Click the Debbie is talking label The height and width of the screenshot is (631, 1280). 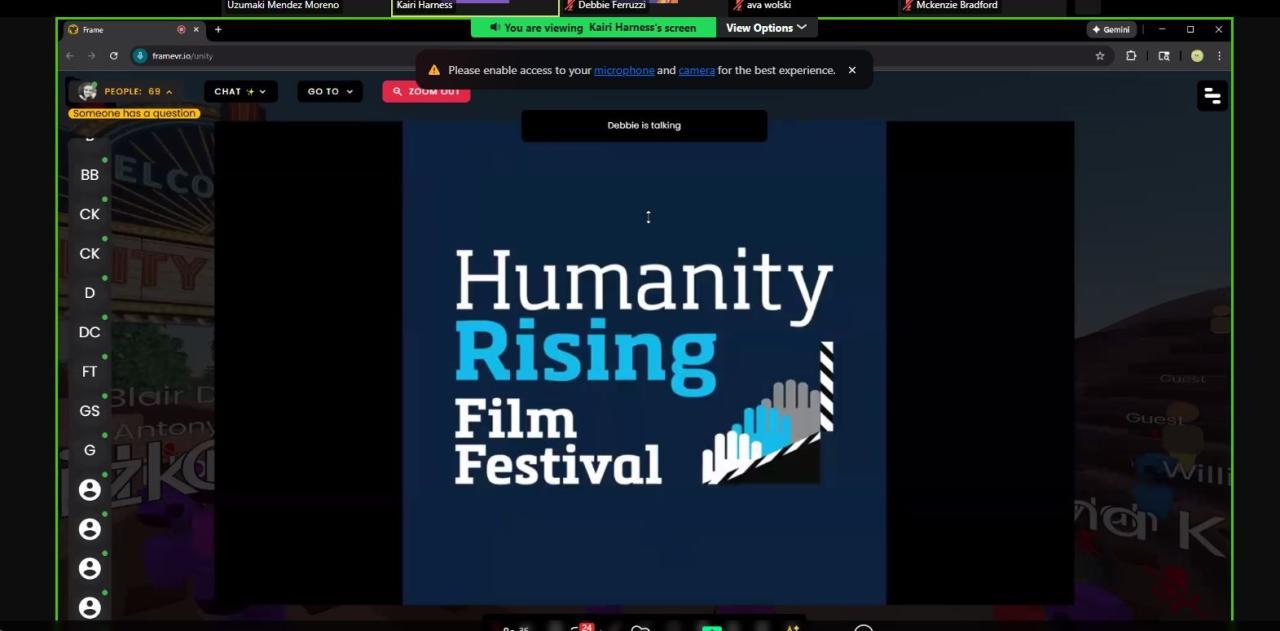coord(644,125)
